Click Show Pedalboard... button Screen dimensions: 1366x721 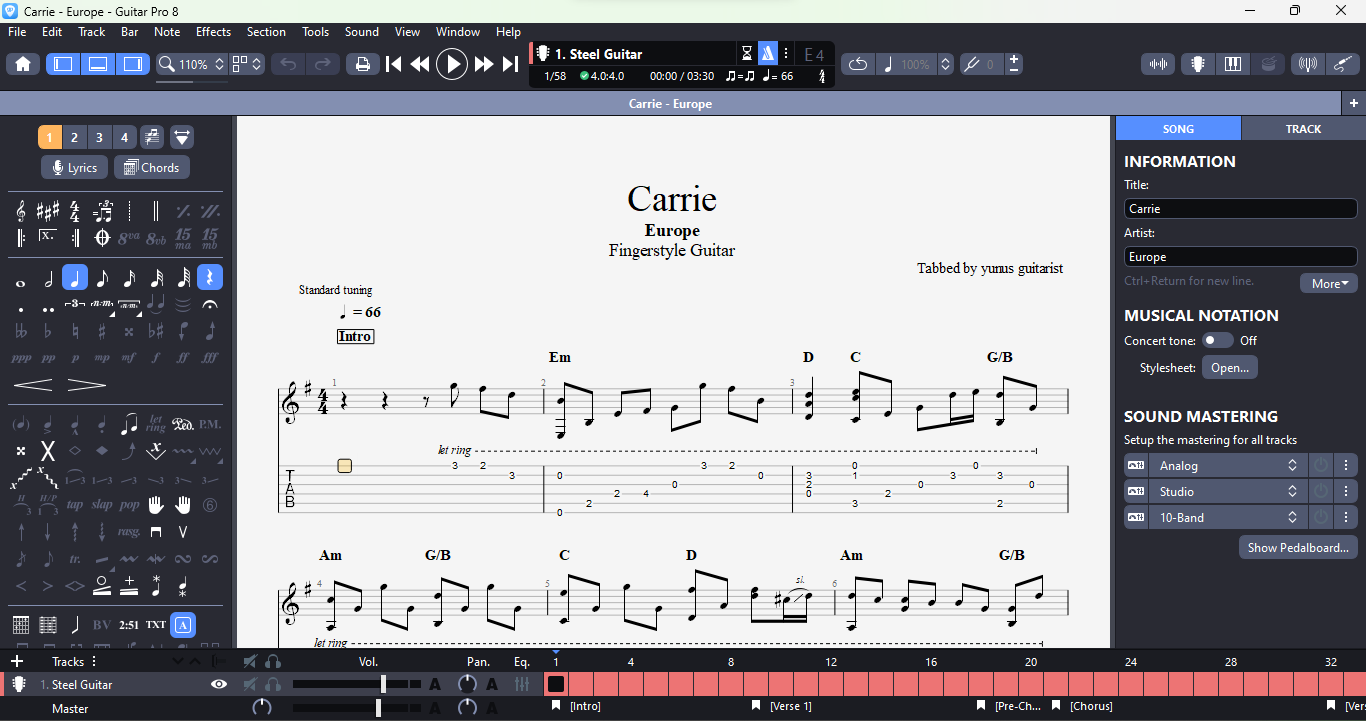click(x=1298, y=548)
